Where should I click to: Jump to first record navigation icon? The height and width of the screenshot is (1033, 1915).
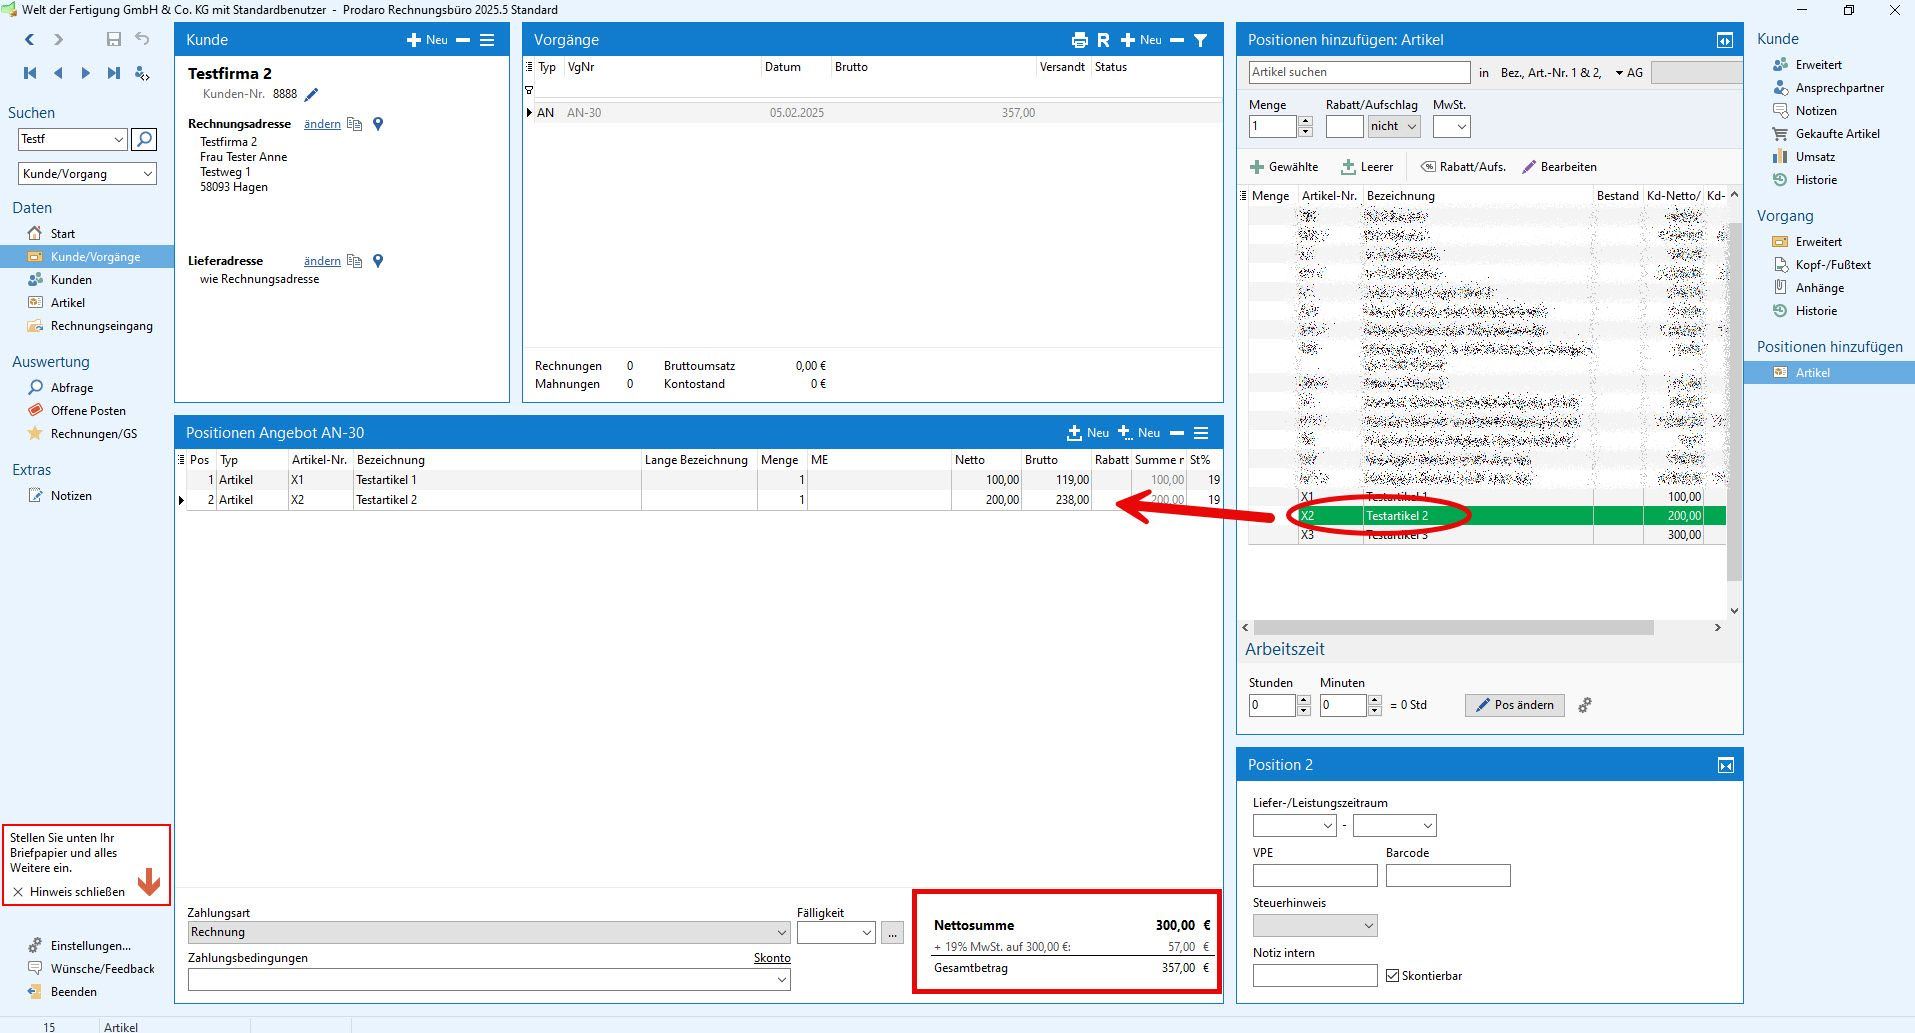click(30, 73)
